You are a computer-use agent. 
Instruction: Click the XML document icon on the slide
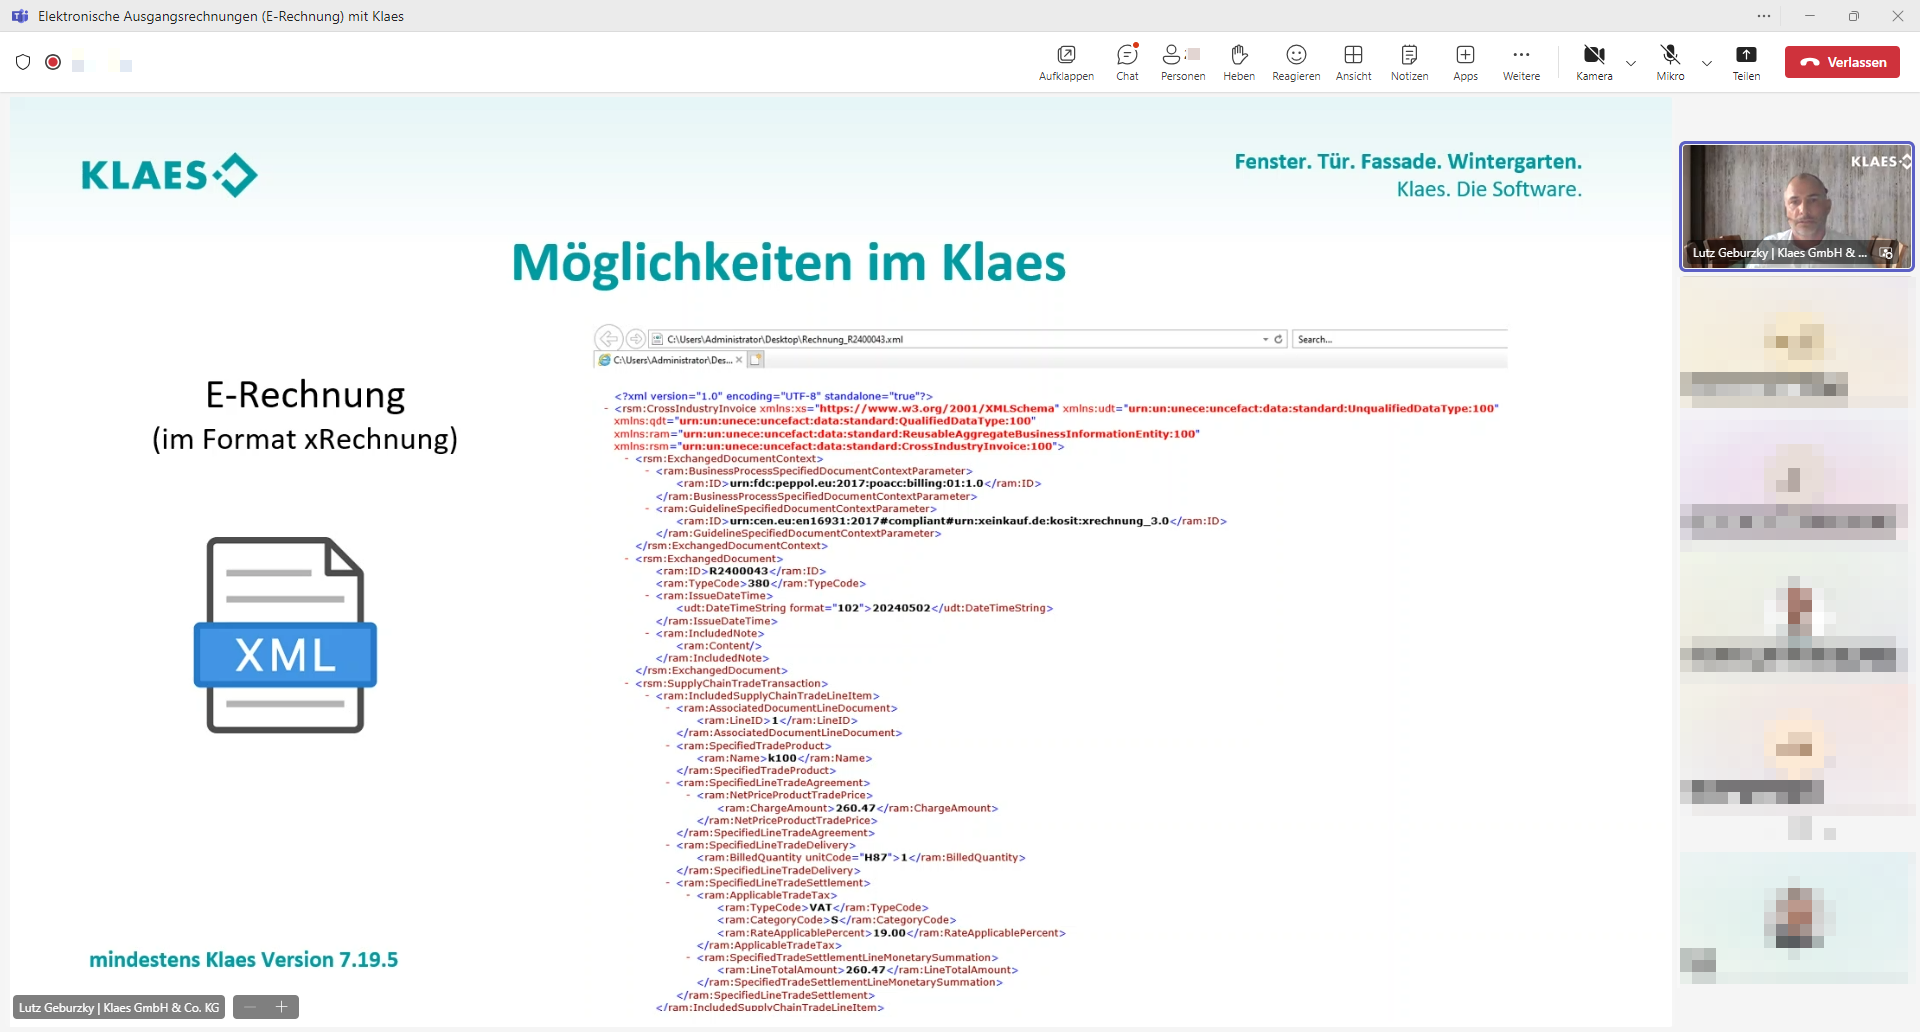pyautogui.click(x=285, y=635)
